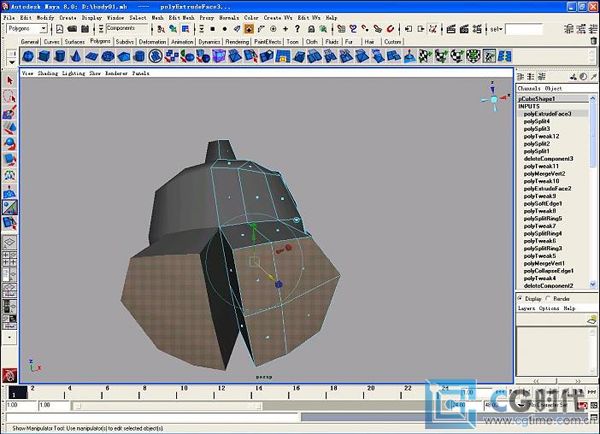Click the playback range slider bar

(x=167, y=406)
